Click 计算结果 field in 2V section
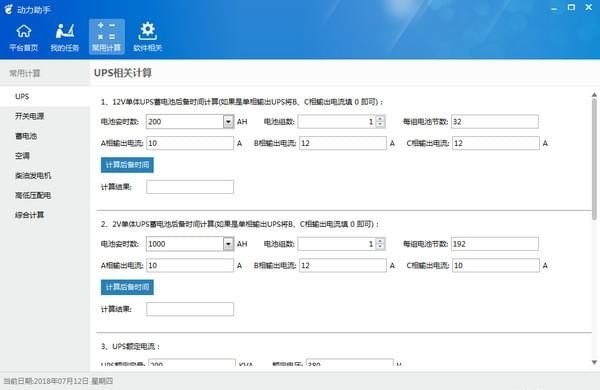This screenshot has width=600, height=390. 190,309
